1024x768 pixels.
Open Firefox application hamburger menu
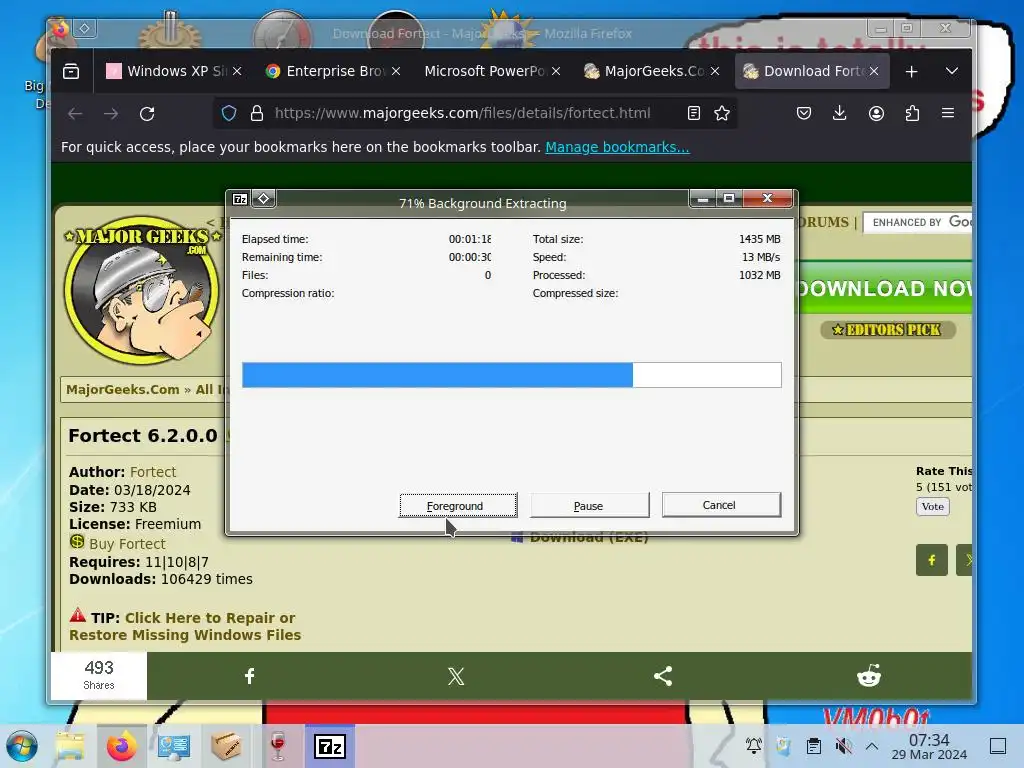click(x=948, y=113)
